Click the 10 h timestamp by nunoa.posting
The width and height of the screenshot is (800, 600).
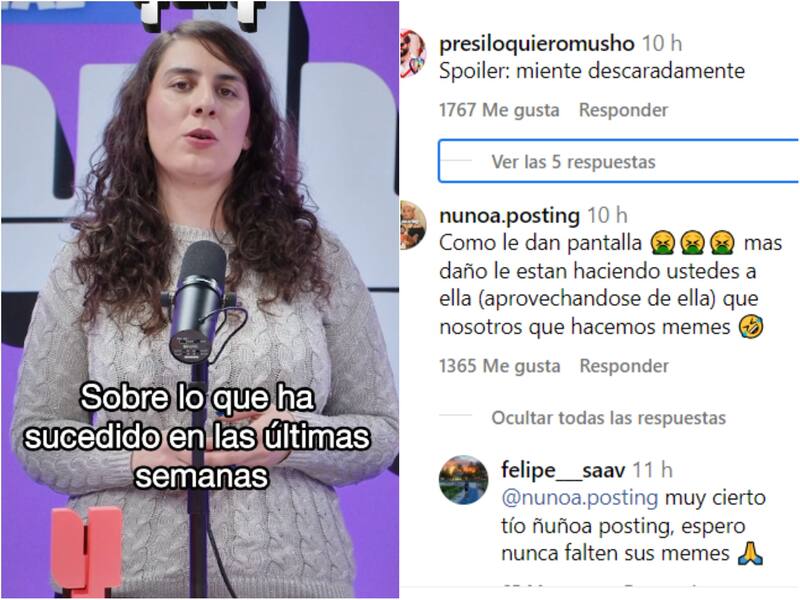point(607,216)
